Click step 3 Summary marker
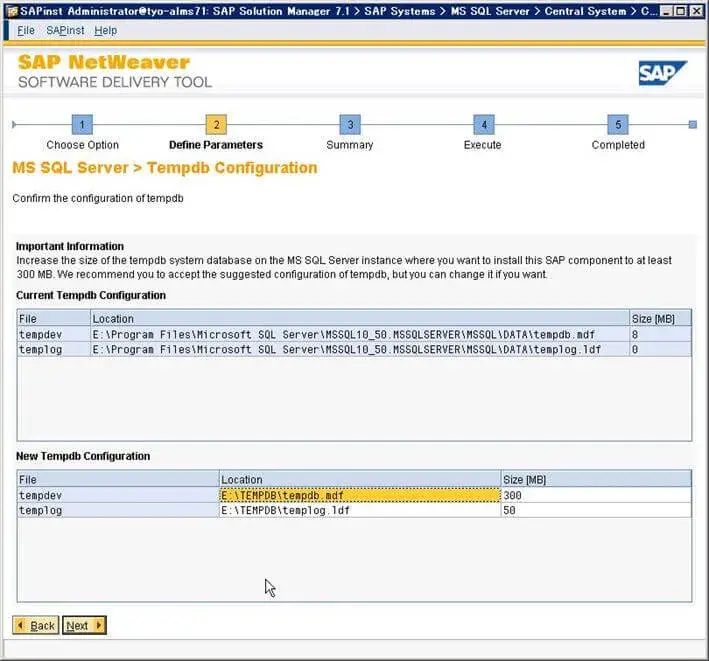Screen dimensions: 709x661 (x=350, y=124)
